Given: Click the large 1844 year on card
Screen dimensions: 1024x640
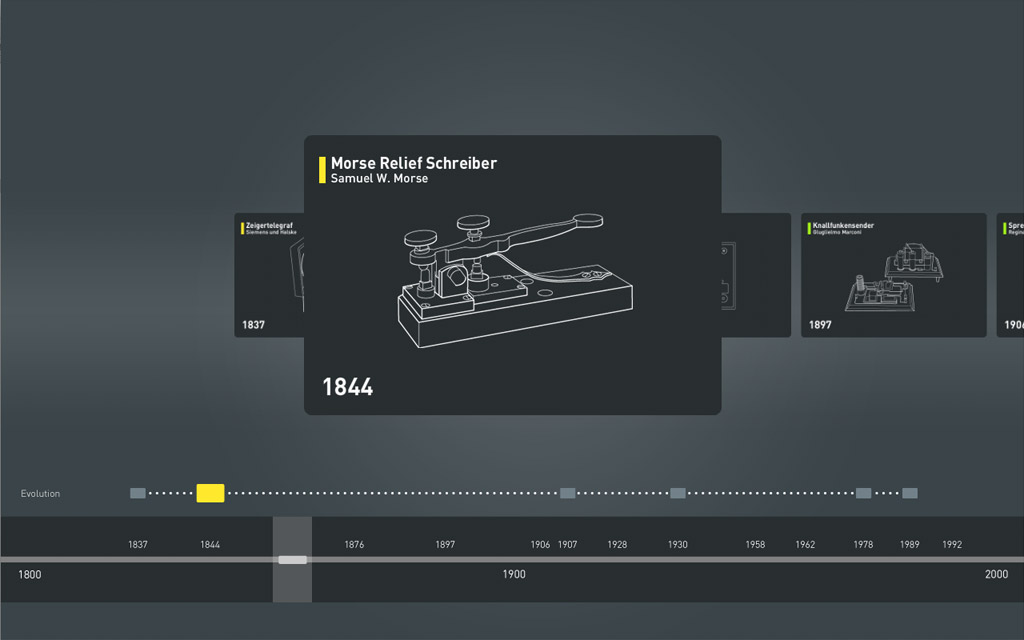Looking at the screenshot, I should click(x=348, y=387).
